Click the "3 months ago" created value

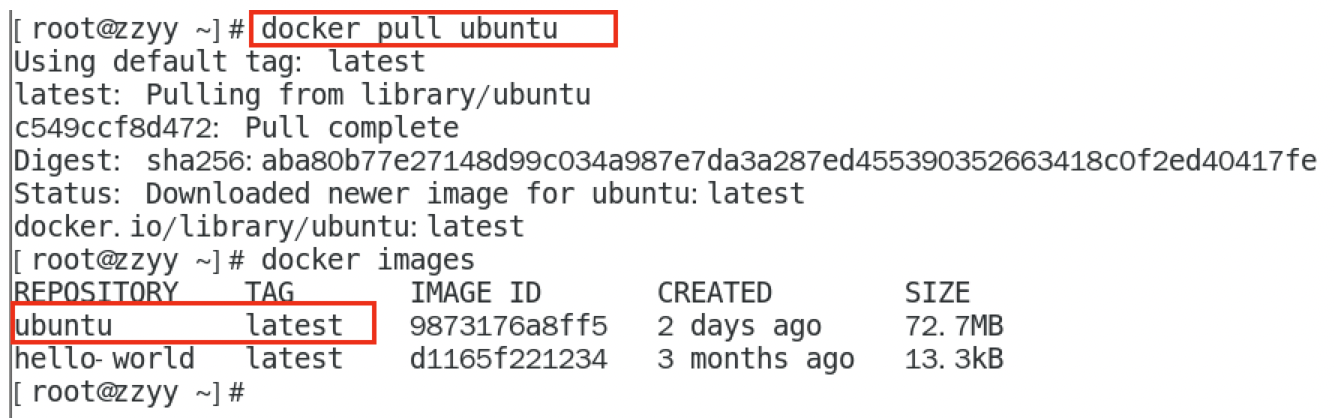tap(755, 358)
